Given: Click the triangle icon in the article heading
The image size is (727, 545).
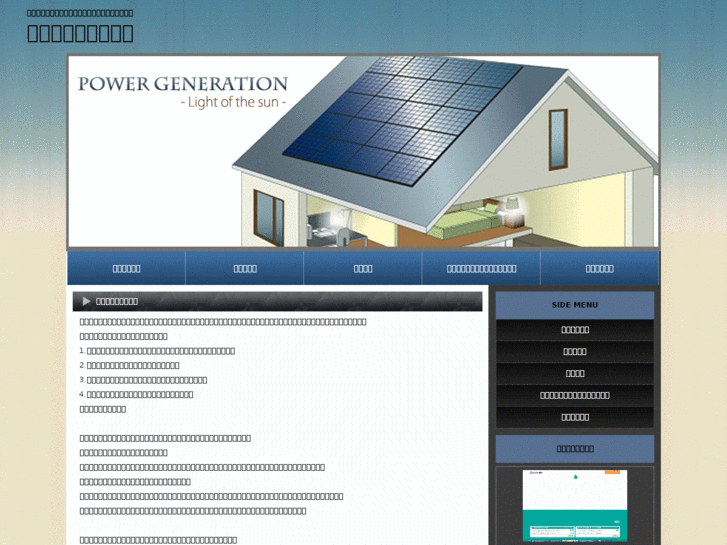Looking at the screenshot, I should tap(86, 301).
